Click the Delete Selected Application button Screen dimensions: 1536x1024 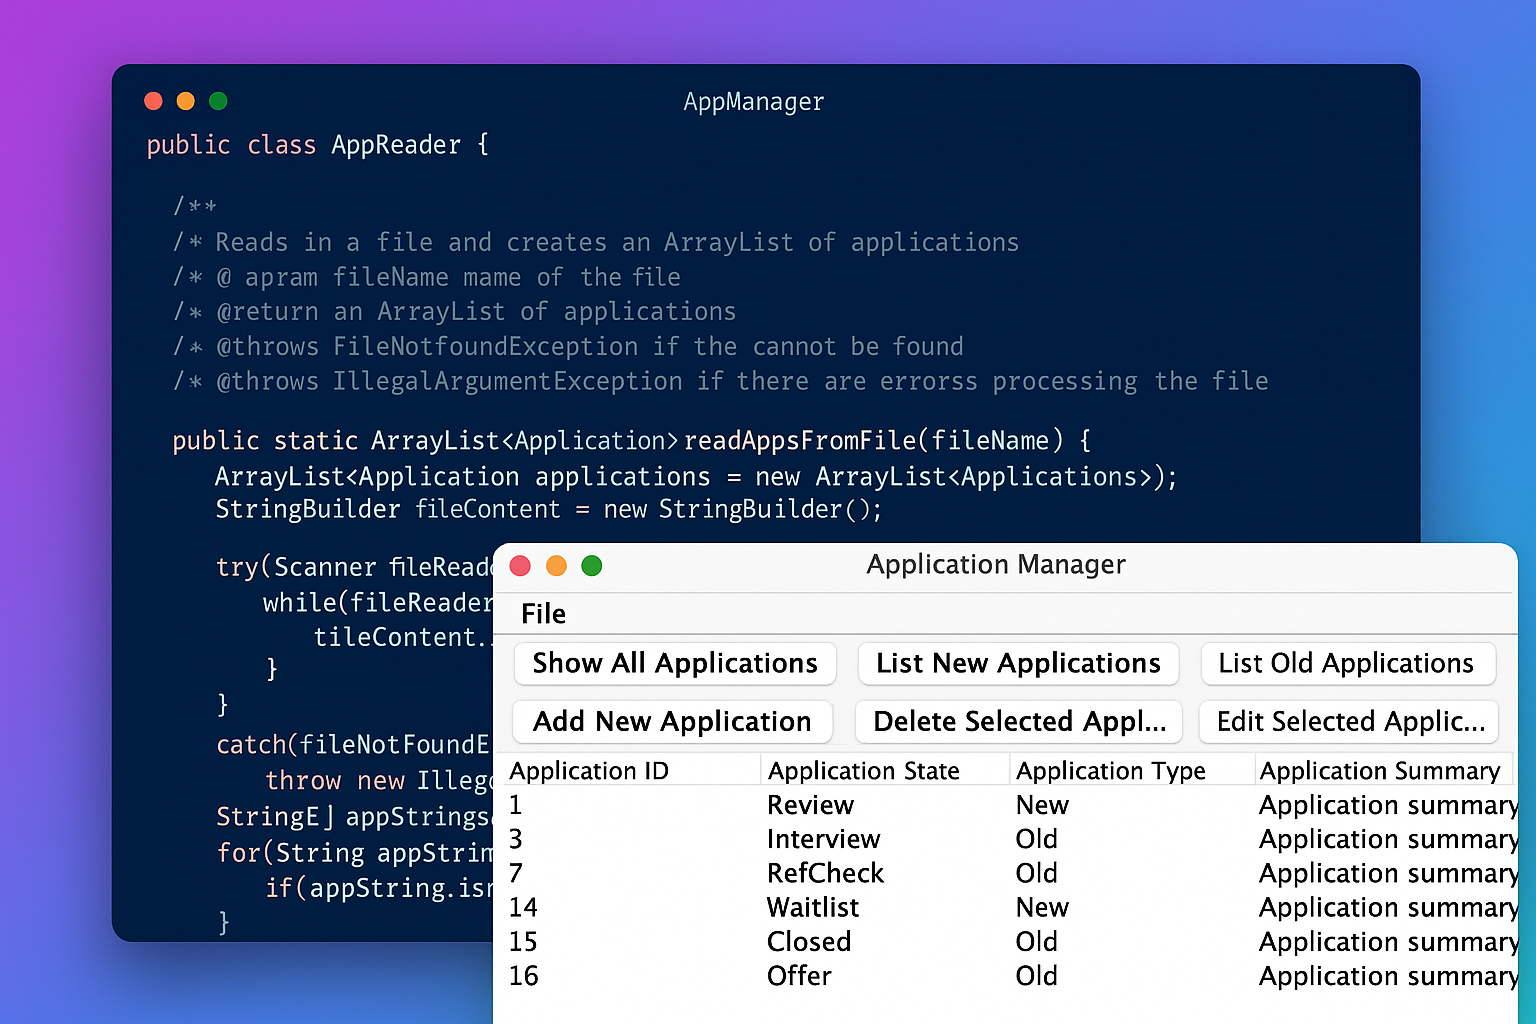[x=1018, y=722]
